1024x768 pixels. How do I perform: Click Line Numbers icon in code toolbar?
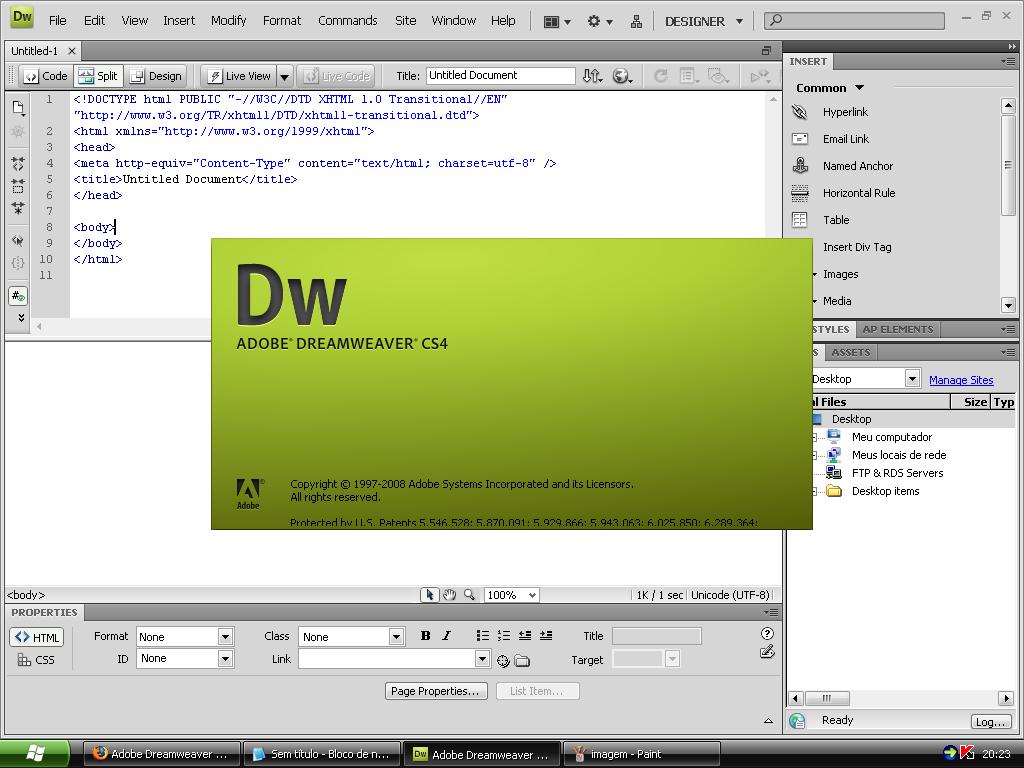(x=18, y=296)
